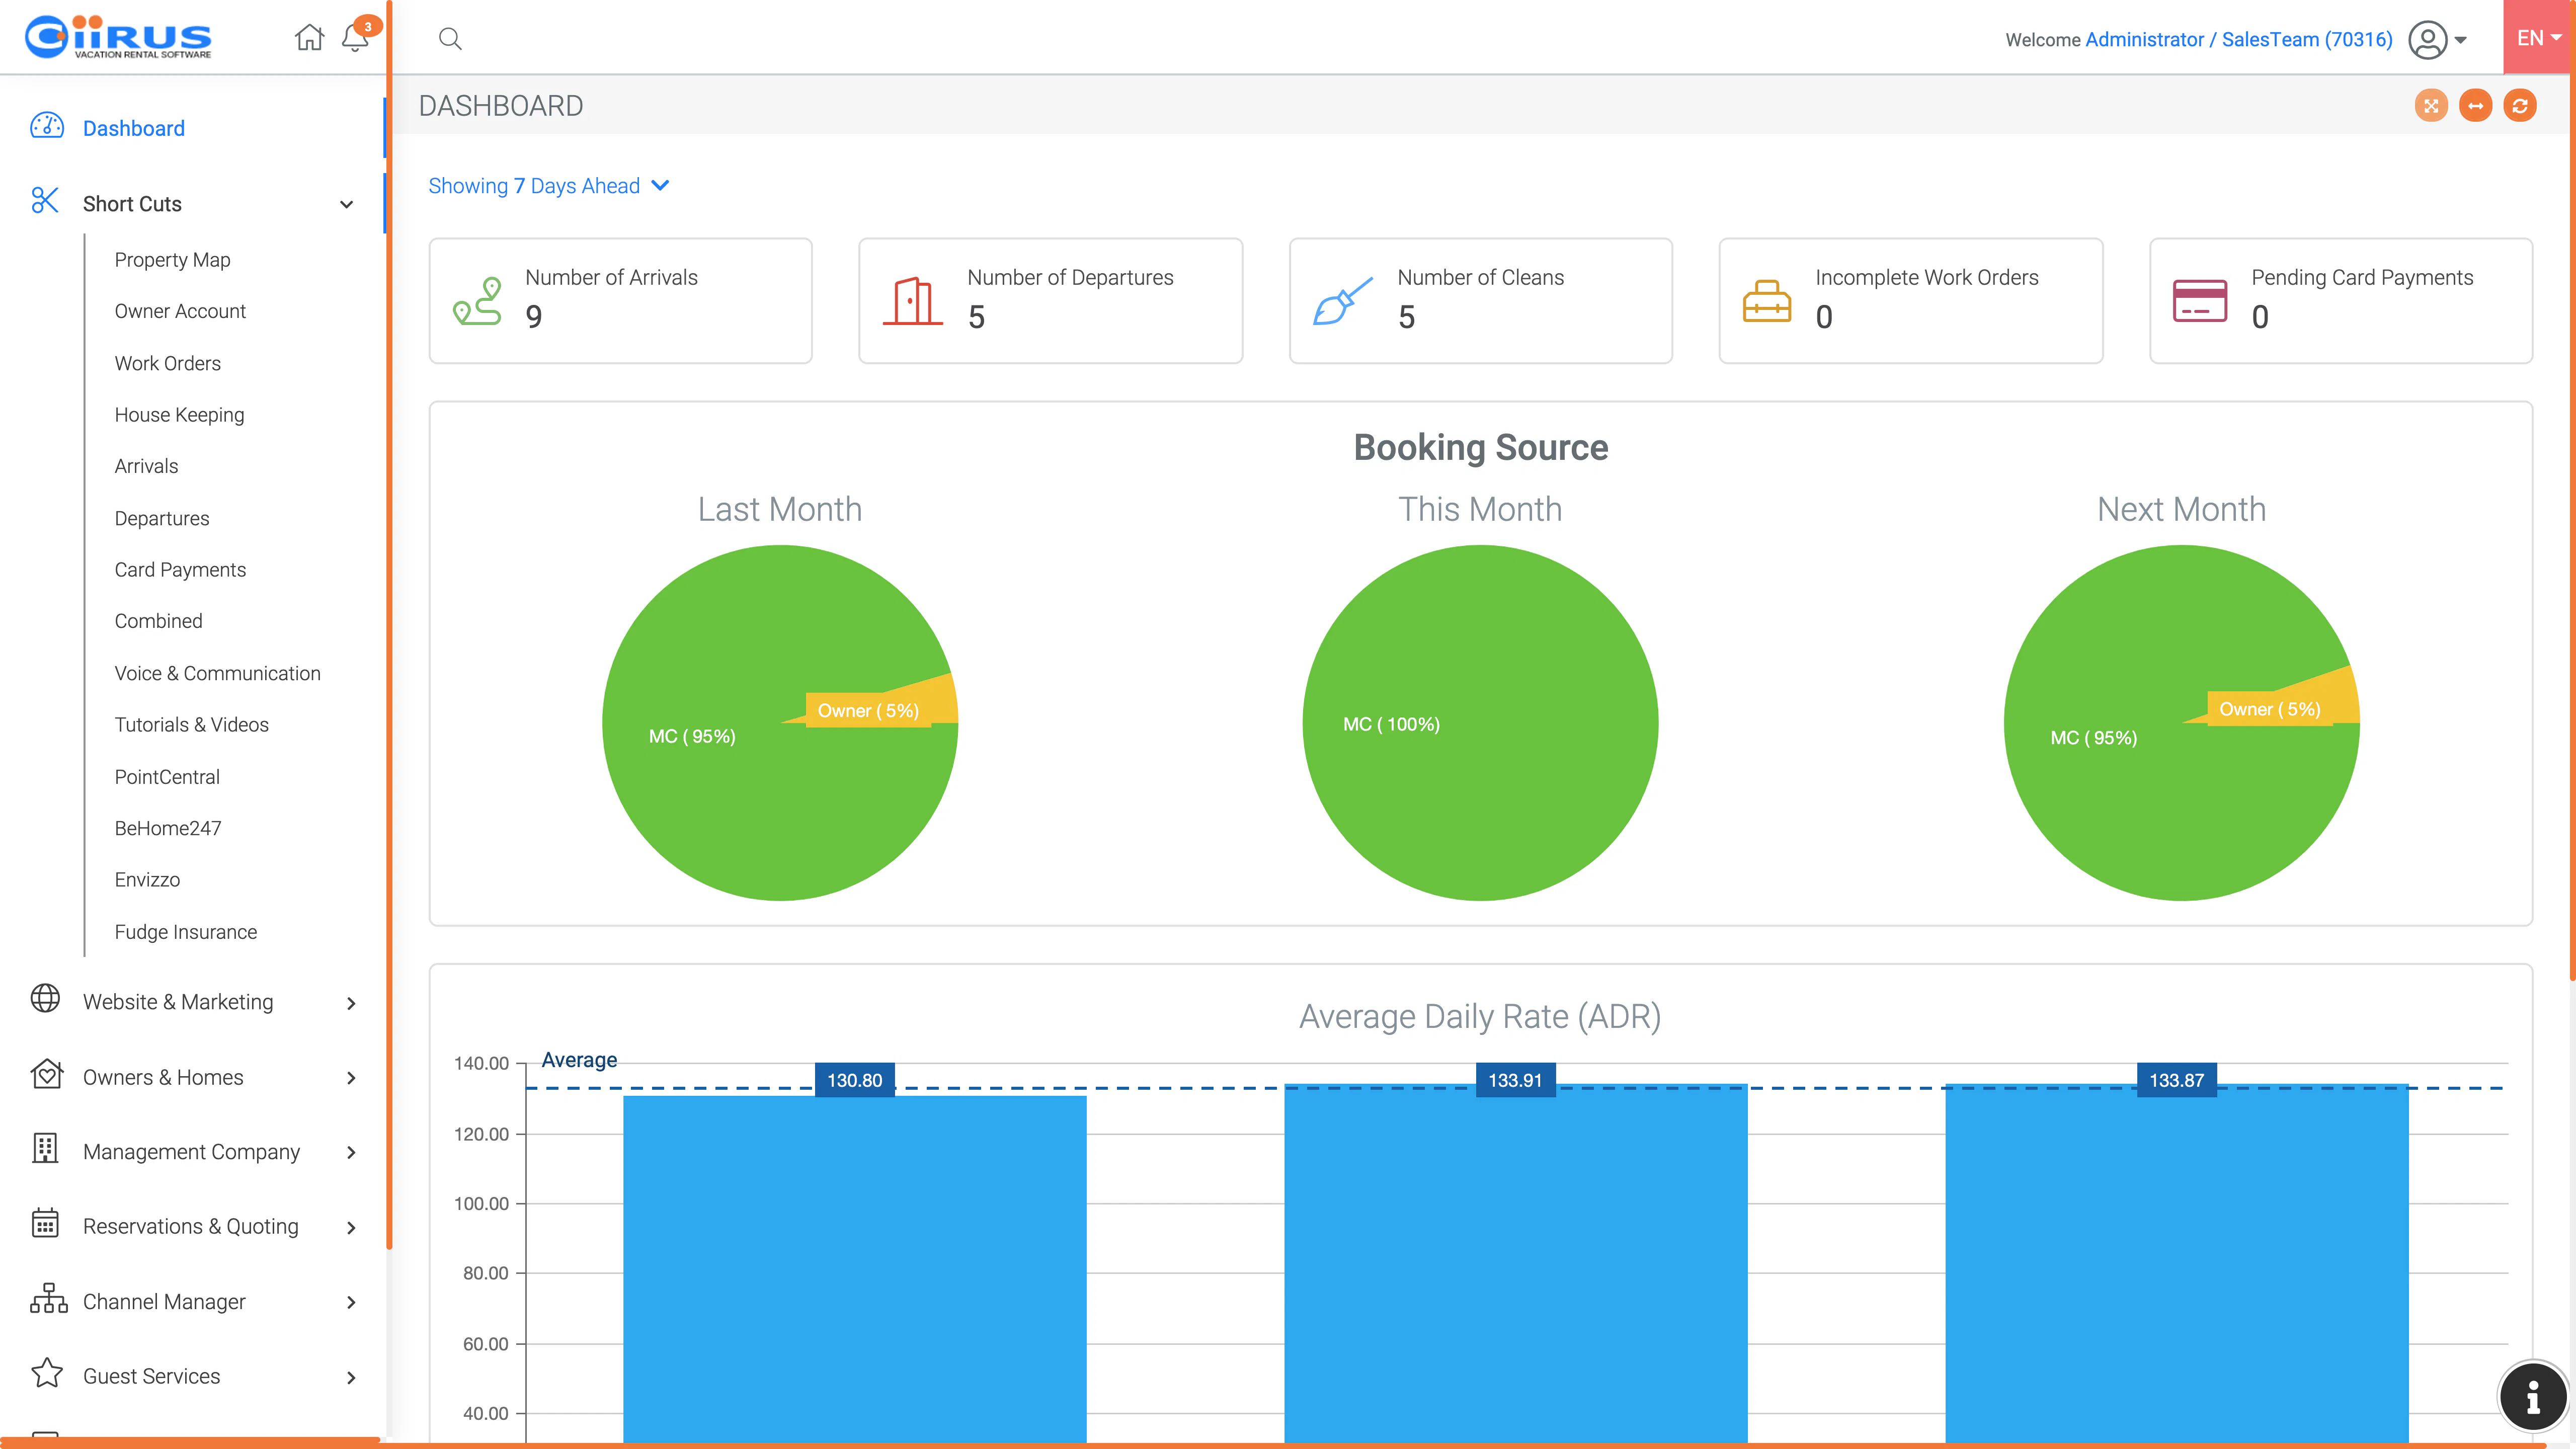
Task: Click the work orders toolbox icon
Action: [x=1767, y=301]
